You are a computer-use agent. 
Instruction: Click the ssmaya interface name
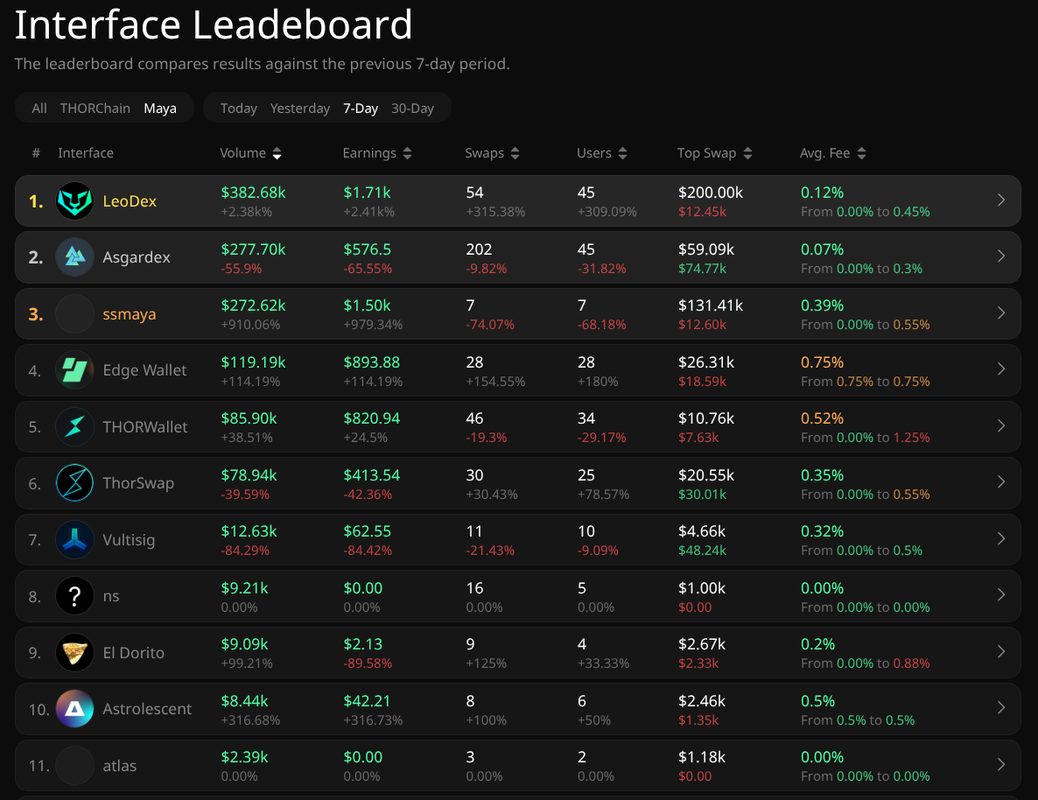[129, 314]
